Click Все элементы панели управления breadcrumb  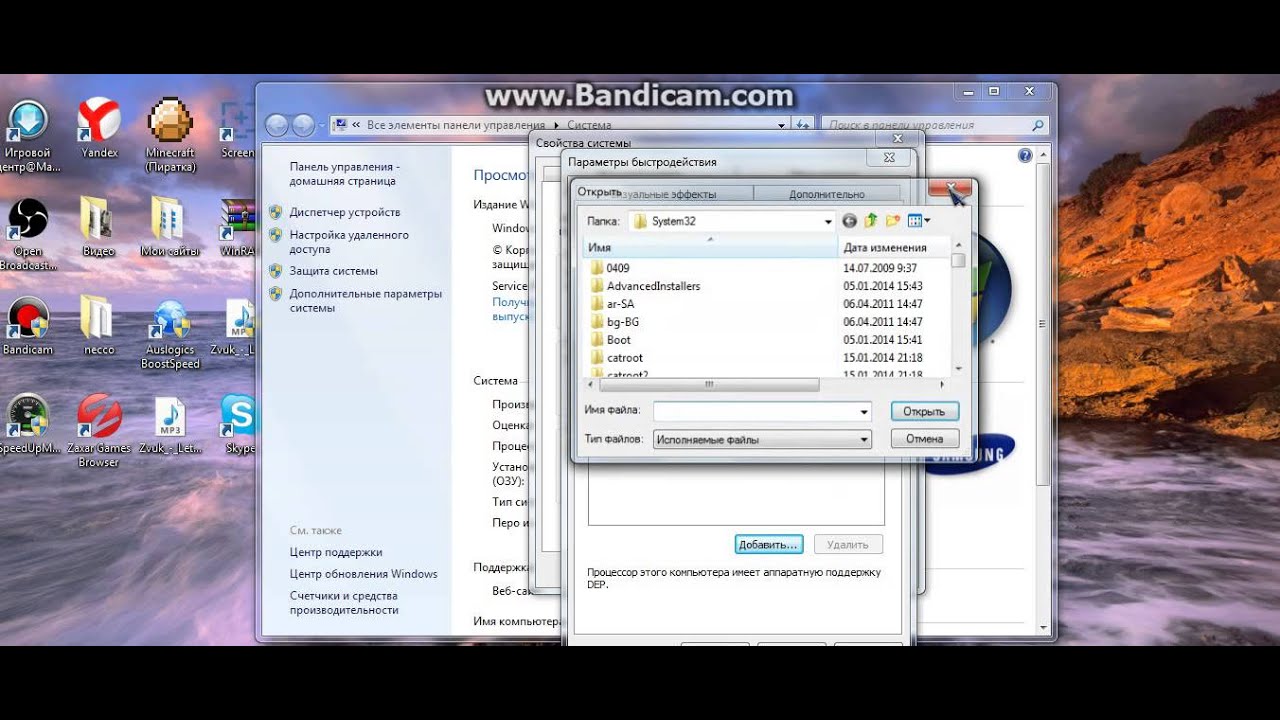point(456,125)
